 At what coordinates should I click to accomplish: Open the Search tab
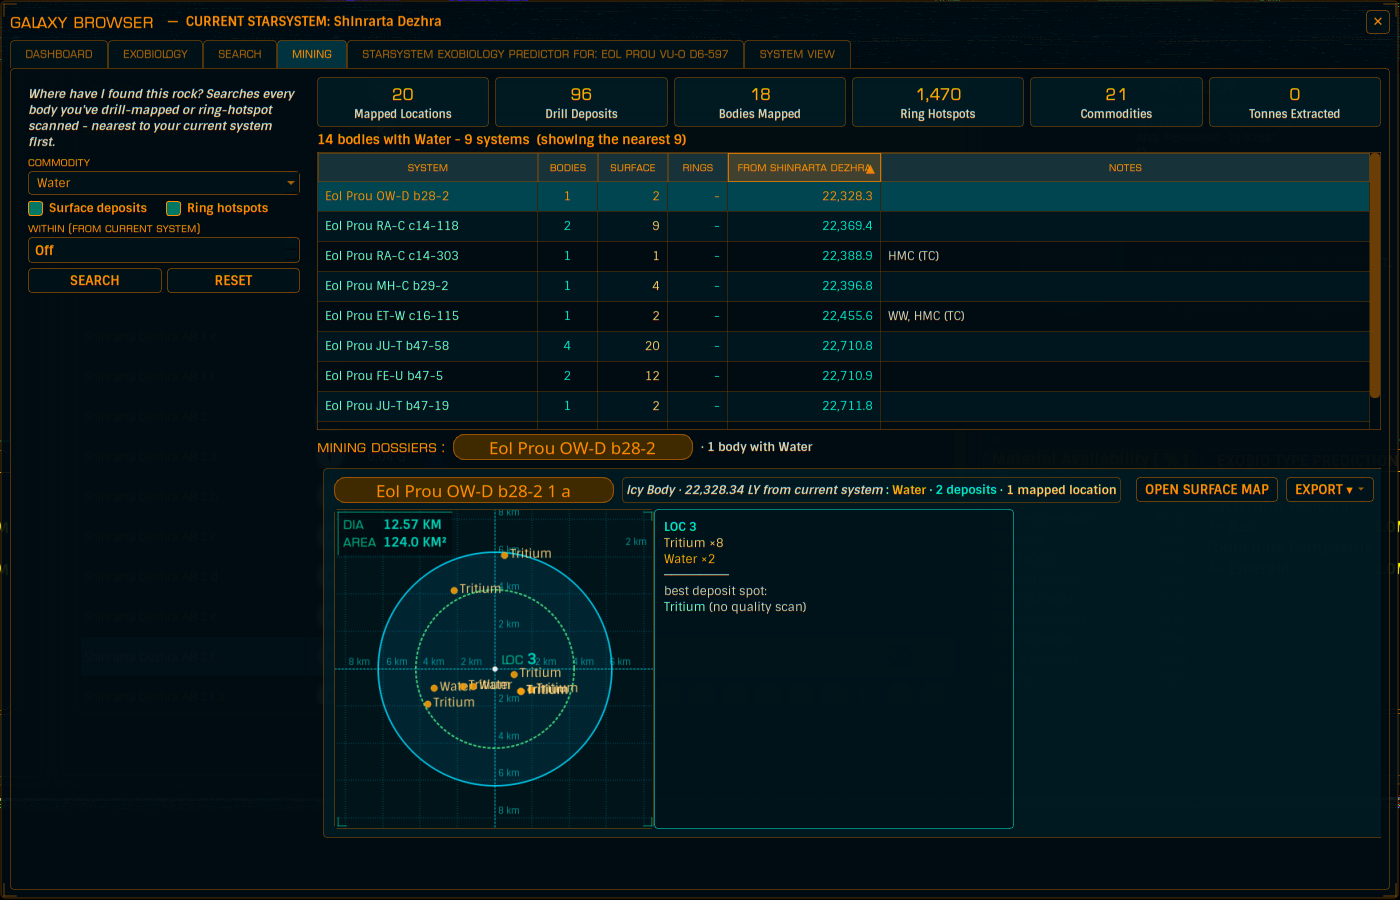click(x=240, y=54)
